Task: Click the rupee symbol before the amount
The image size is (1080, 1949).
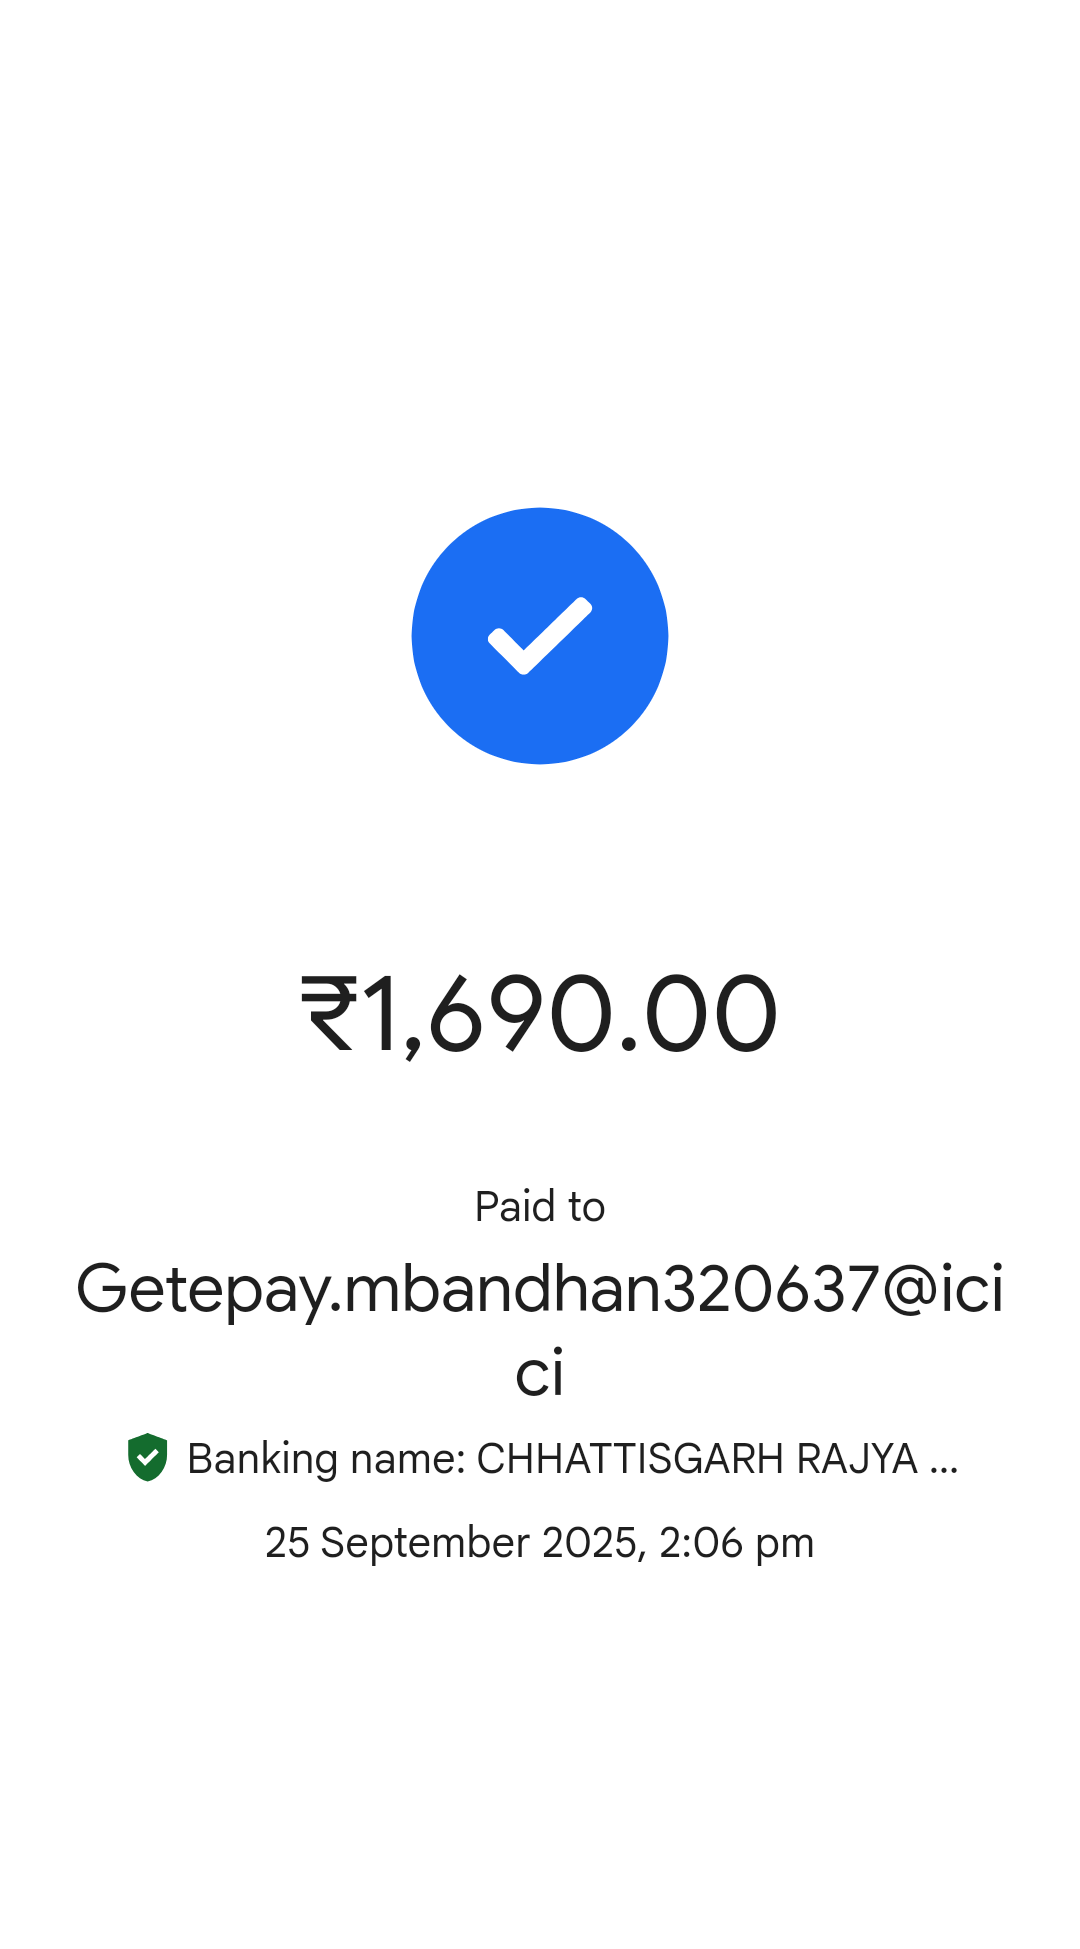Action: pyautogui.click(x=329, y=1014)
